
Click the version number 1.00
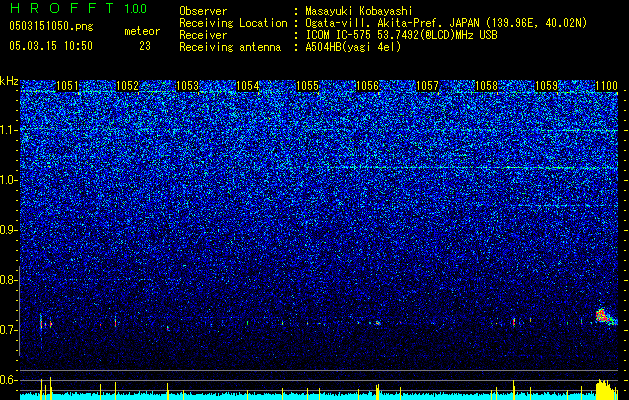click(x=135, y=8)
